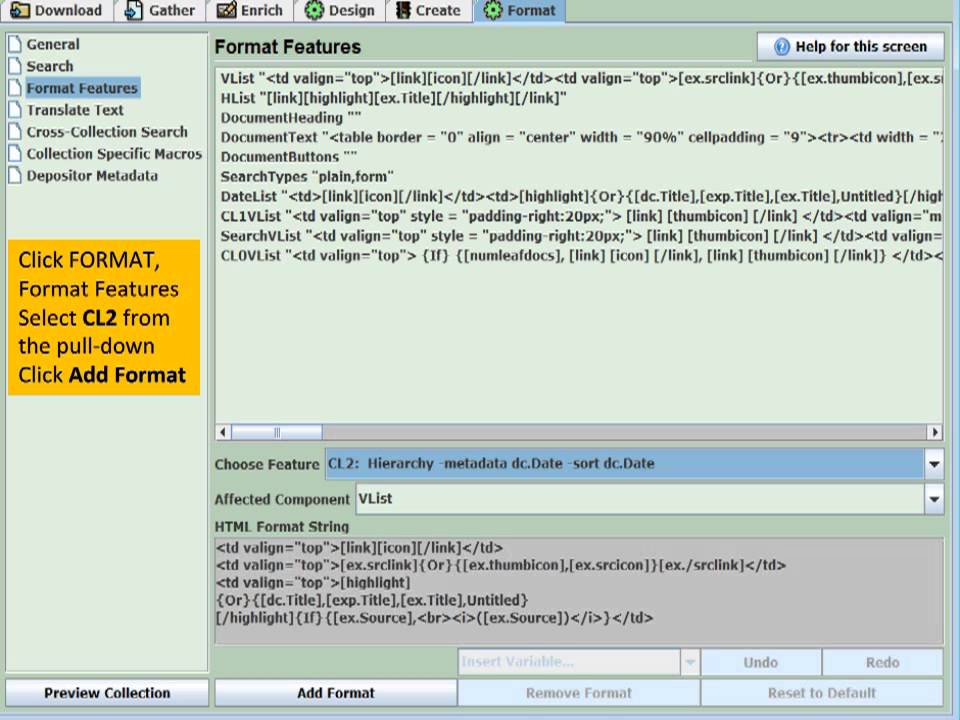The image size is (960, 720).
Task: Click the Format gear icon
Action: click(x=493, y=10)
